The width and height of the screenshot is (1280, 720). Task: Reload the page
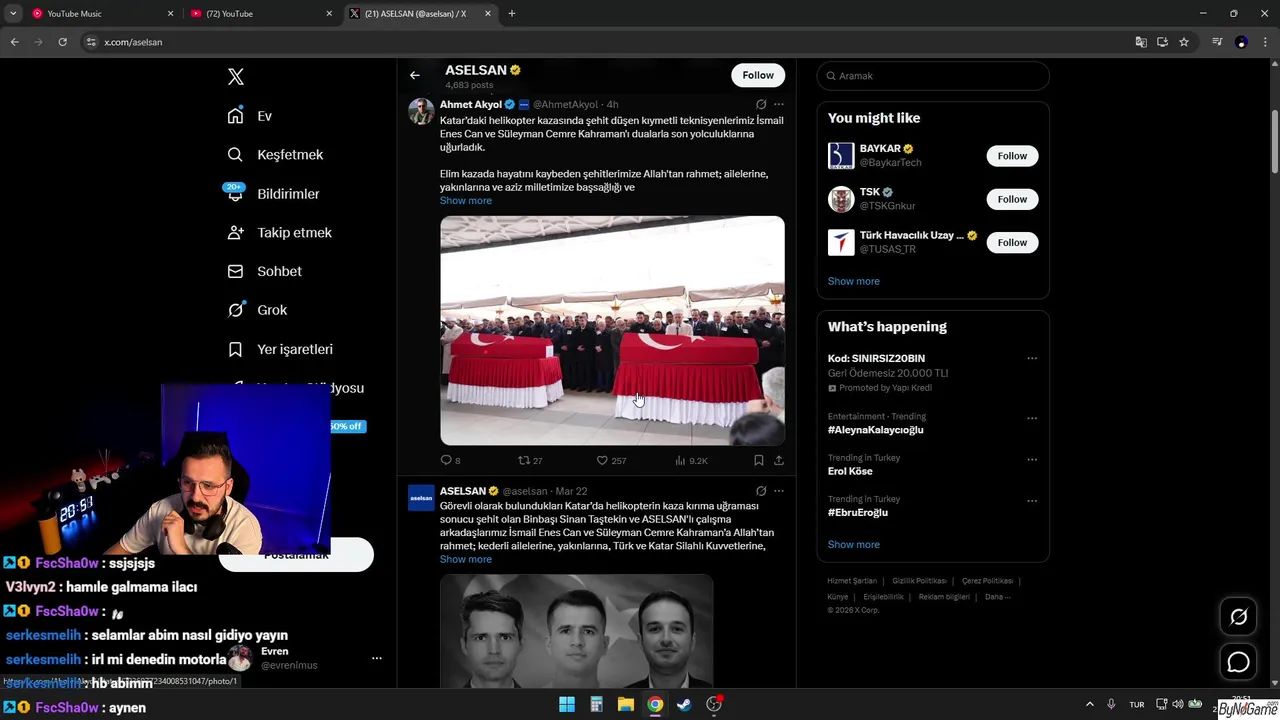click(62, 42)
